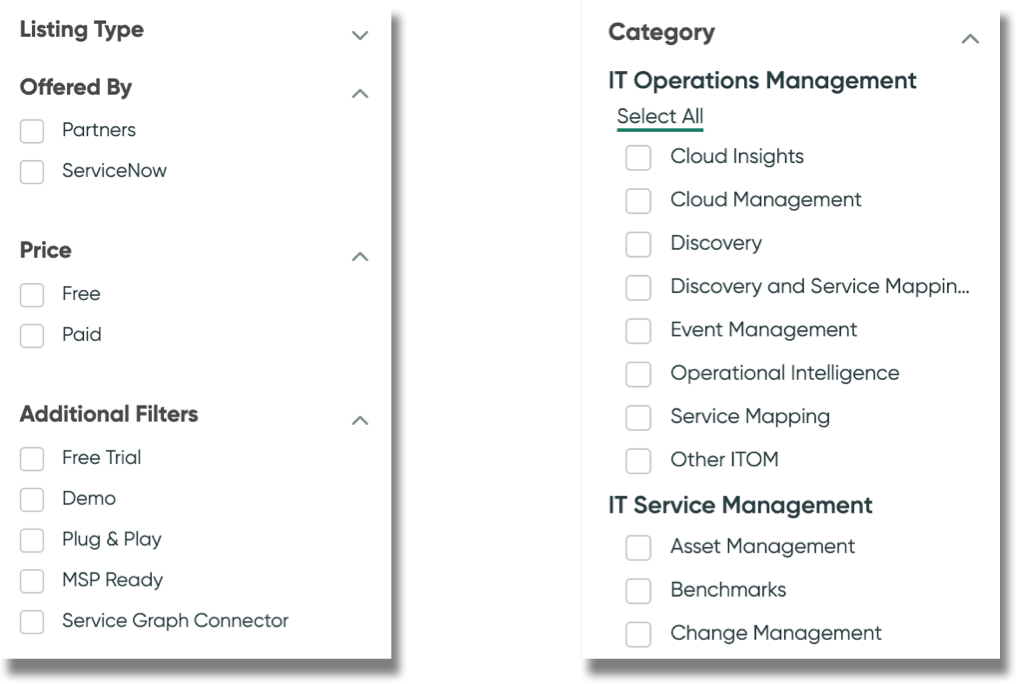Screen dimensions: 1018x684
Task: Check the Cloud Insights category
Action: click(638, 156)
